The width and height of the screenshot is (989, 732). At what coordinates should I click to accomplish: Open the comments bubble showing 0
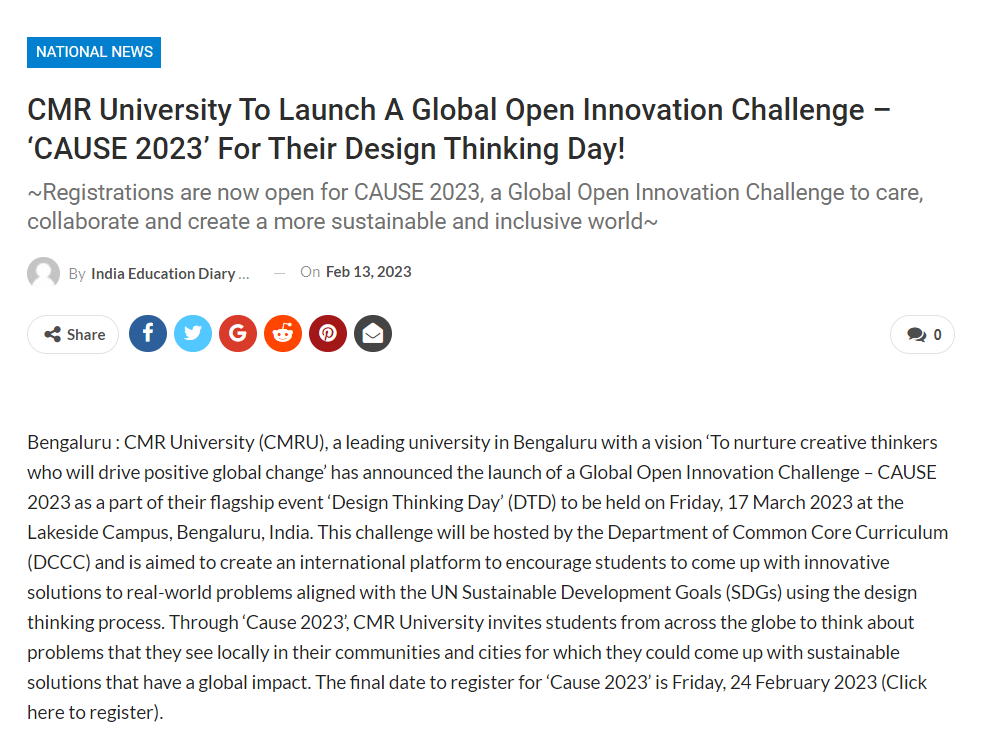point(923,335)
